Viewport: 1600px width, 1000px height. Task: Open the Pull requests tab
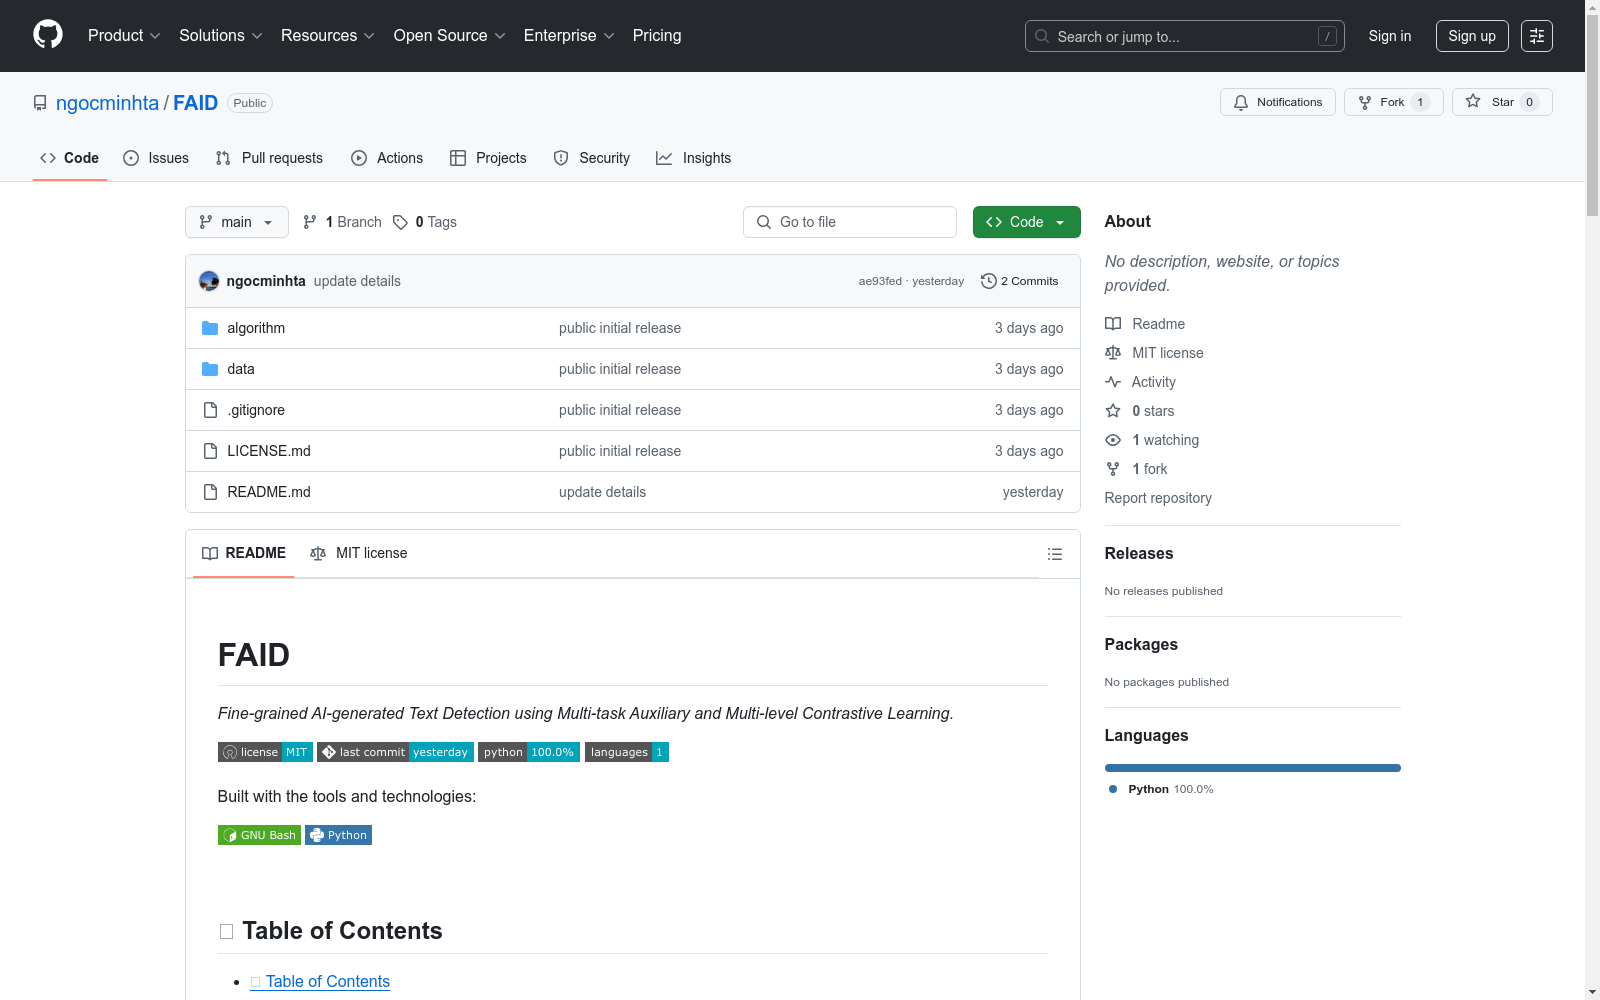click(269, 158)
